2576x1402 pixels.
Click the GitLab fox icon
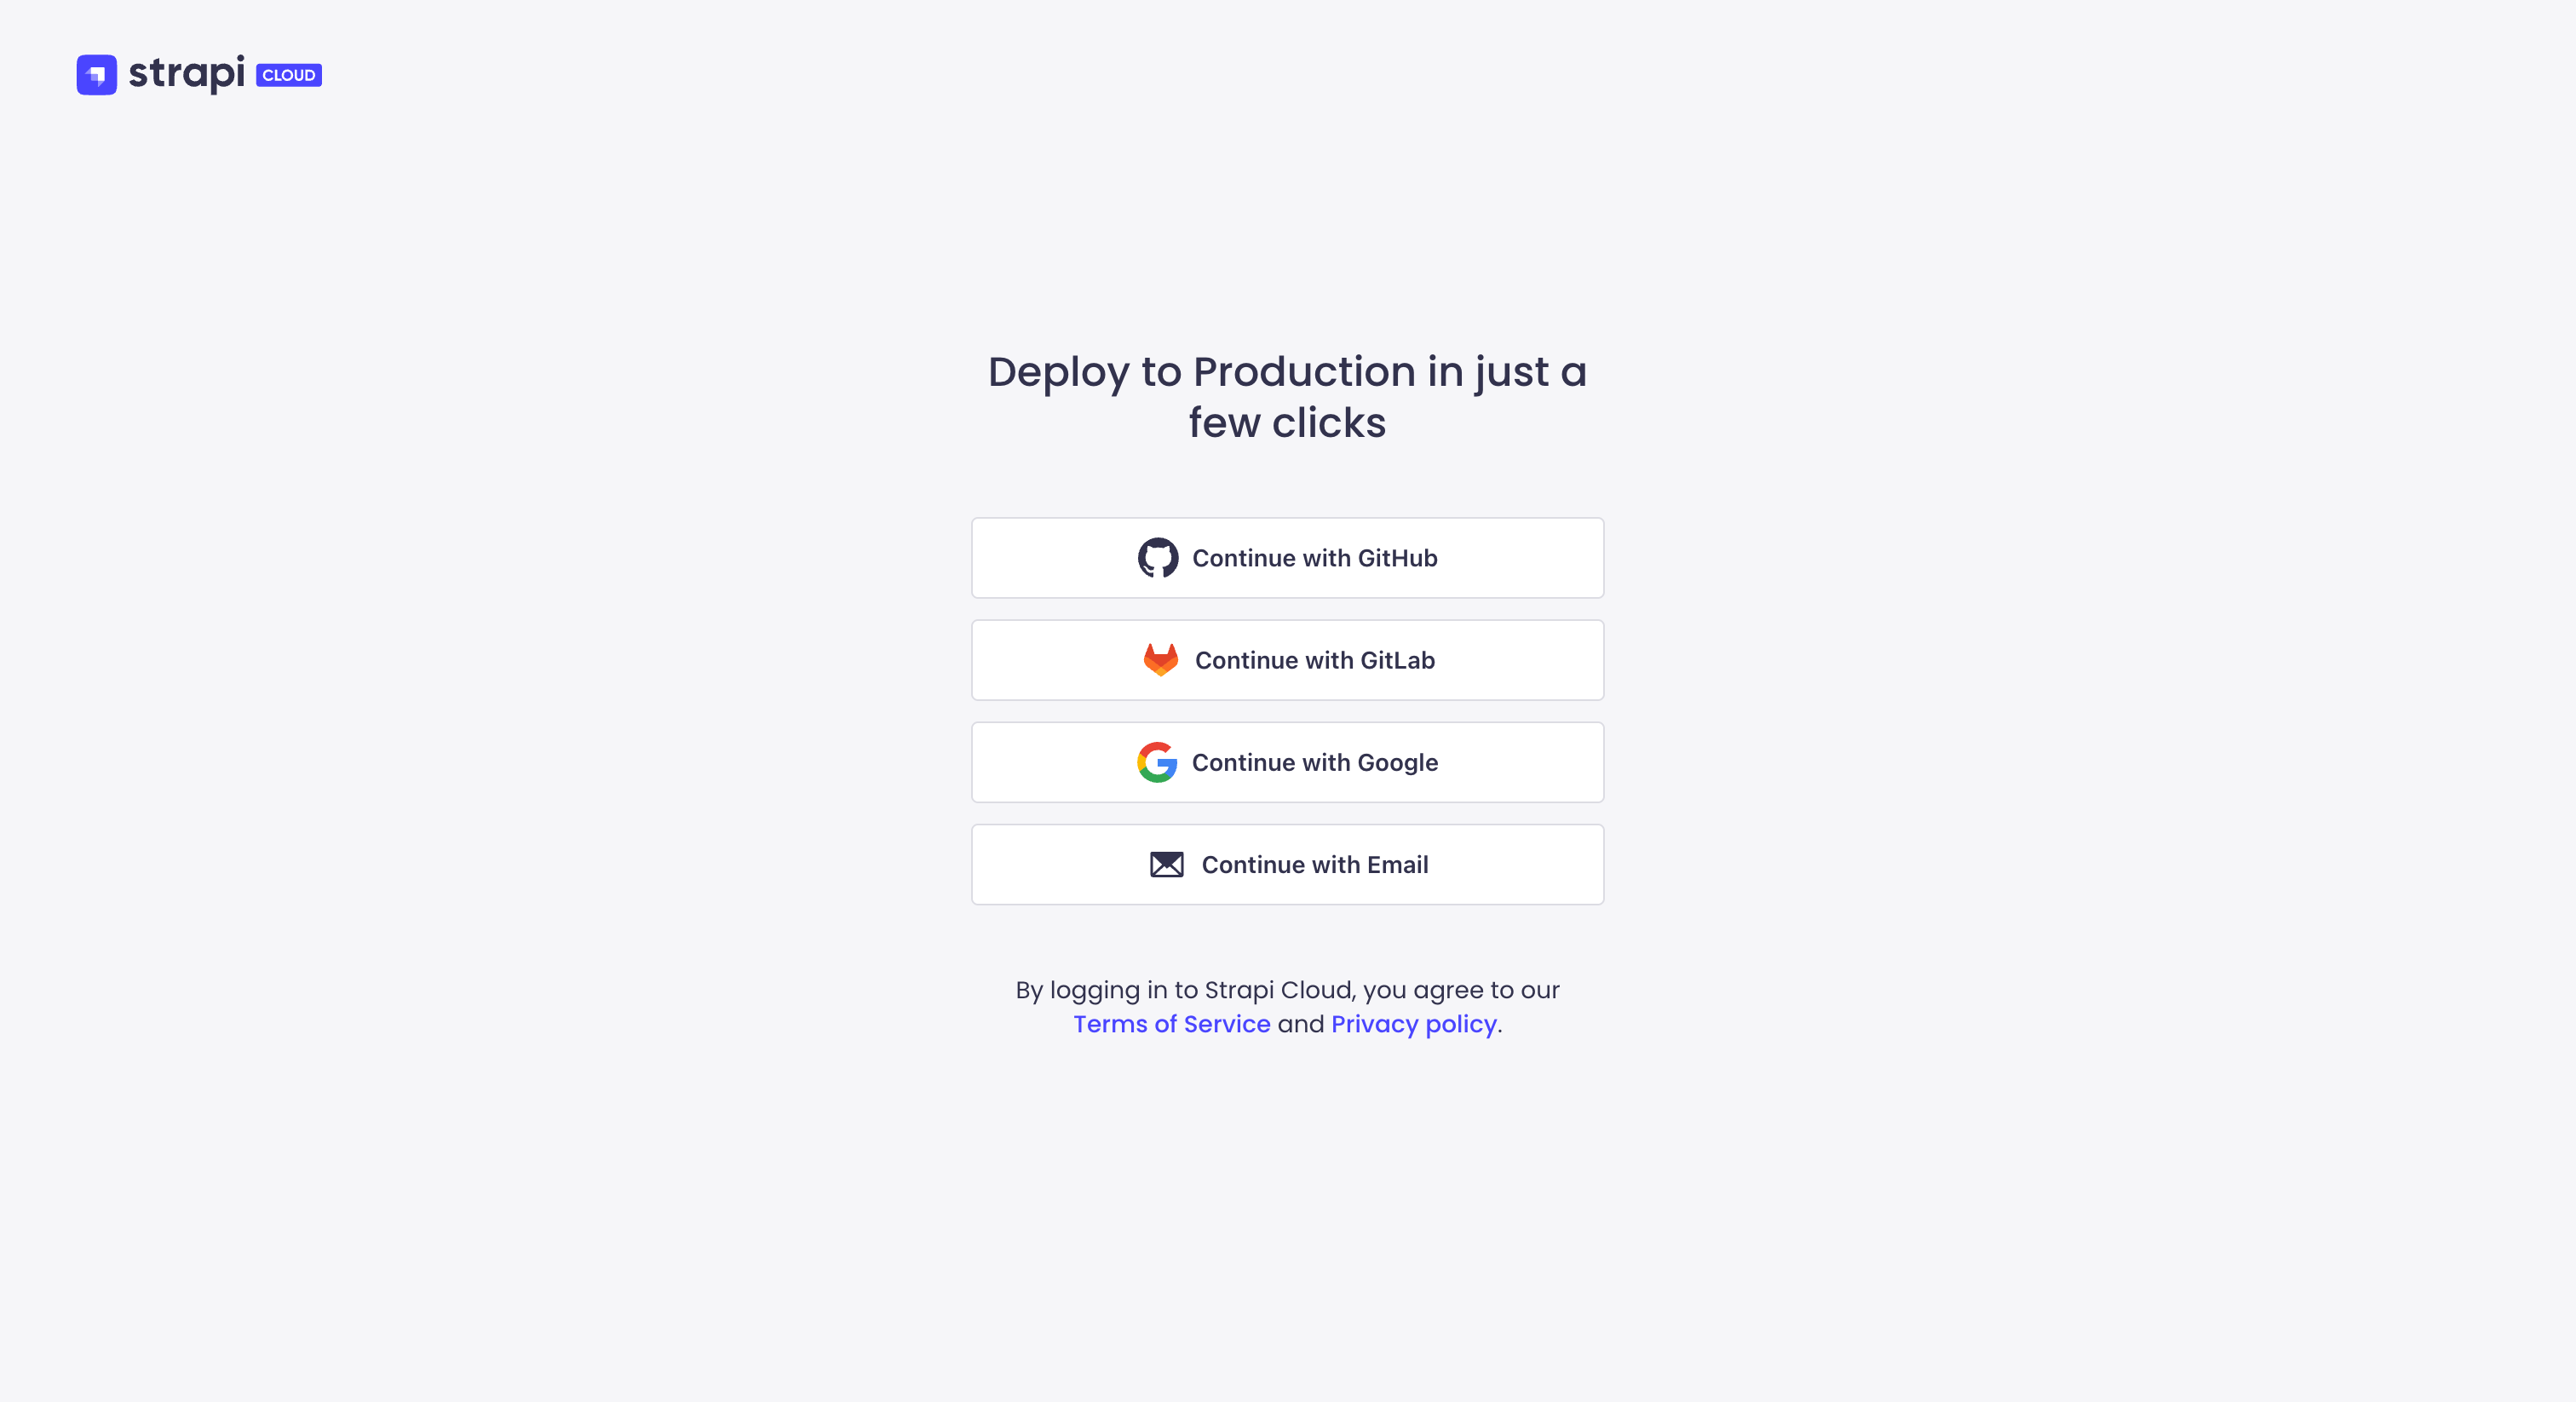[1160, 660]
